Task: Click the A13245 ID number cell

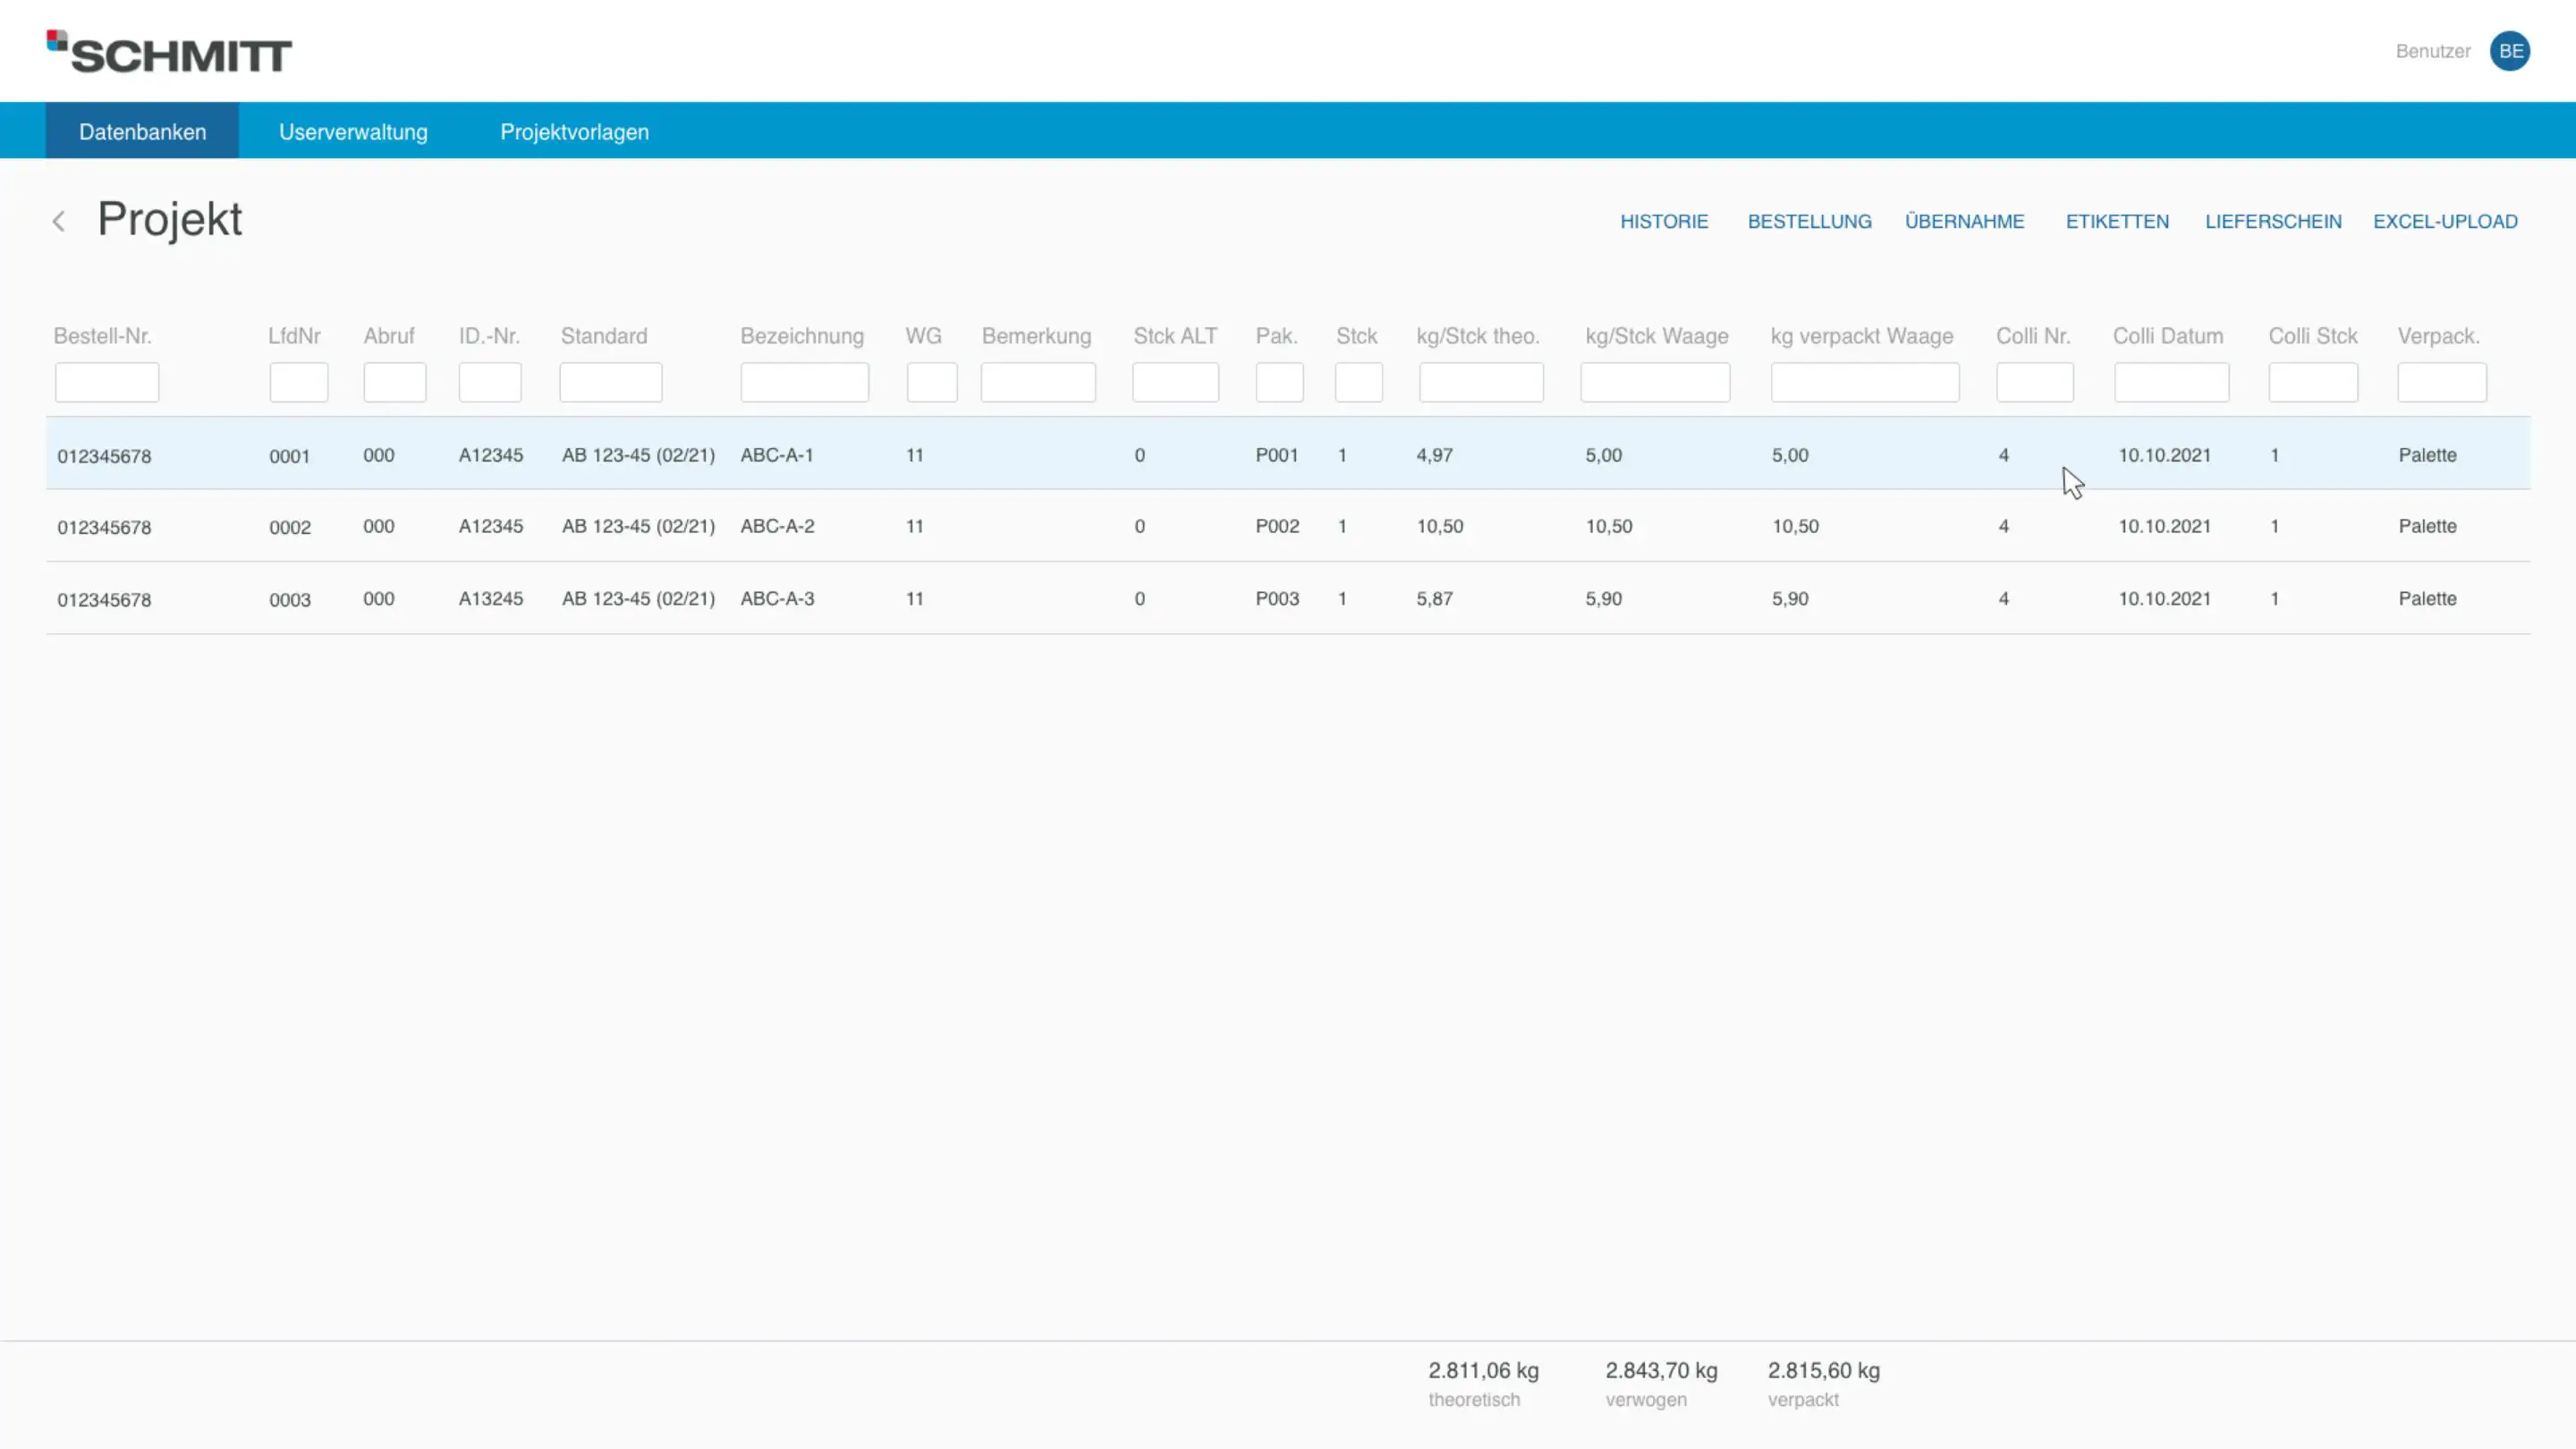Action: tap(491, 598)
